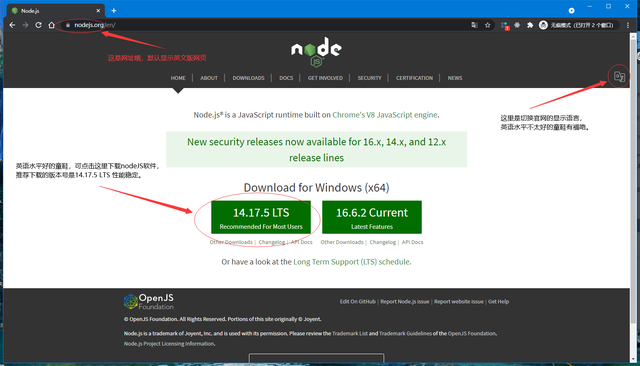Open the DOWNLOADS nav item
This screenshot has width=640, height=366.
point(249,78)
